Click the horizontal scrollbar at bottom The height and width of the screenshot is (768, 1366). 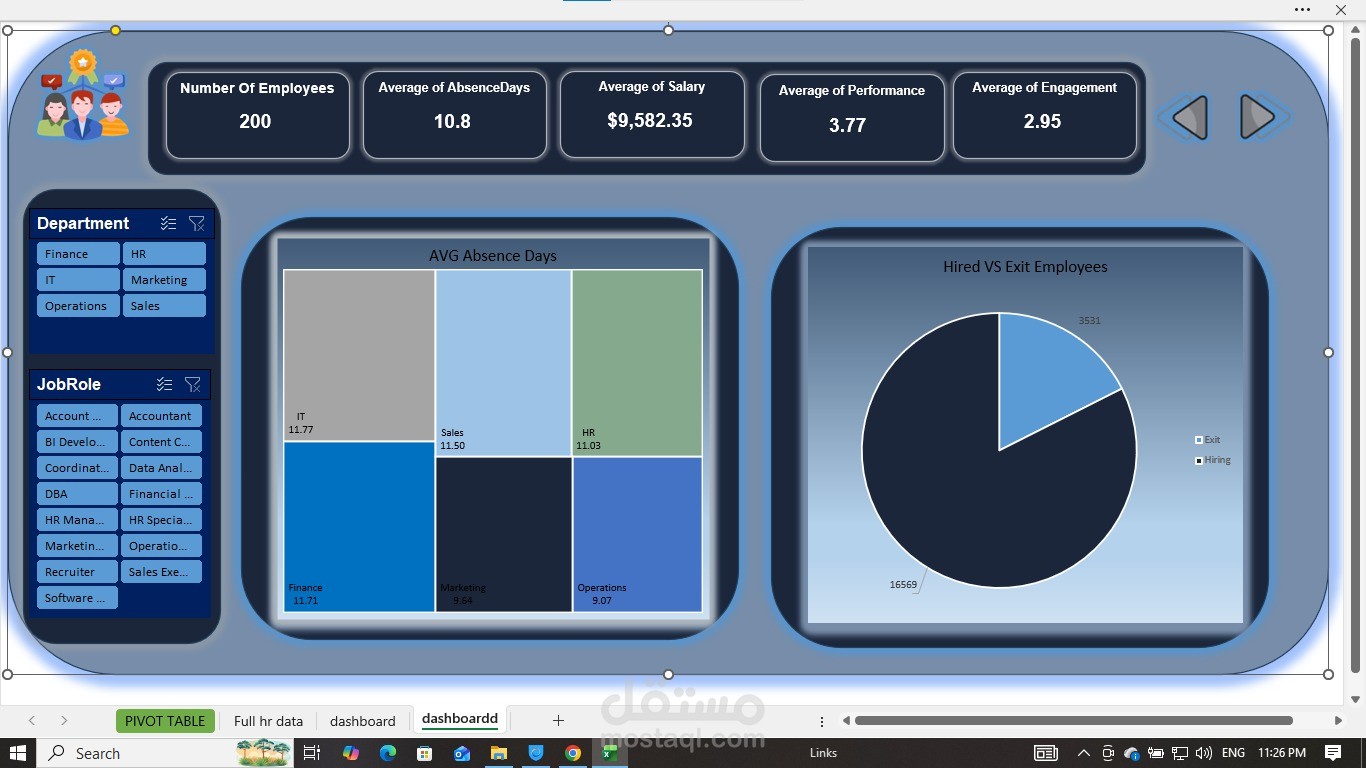(1074, 720)
